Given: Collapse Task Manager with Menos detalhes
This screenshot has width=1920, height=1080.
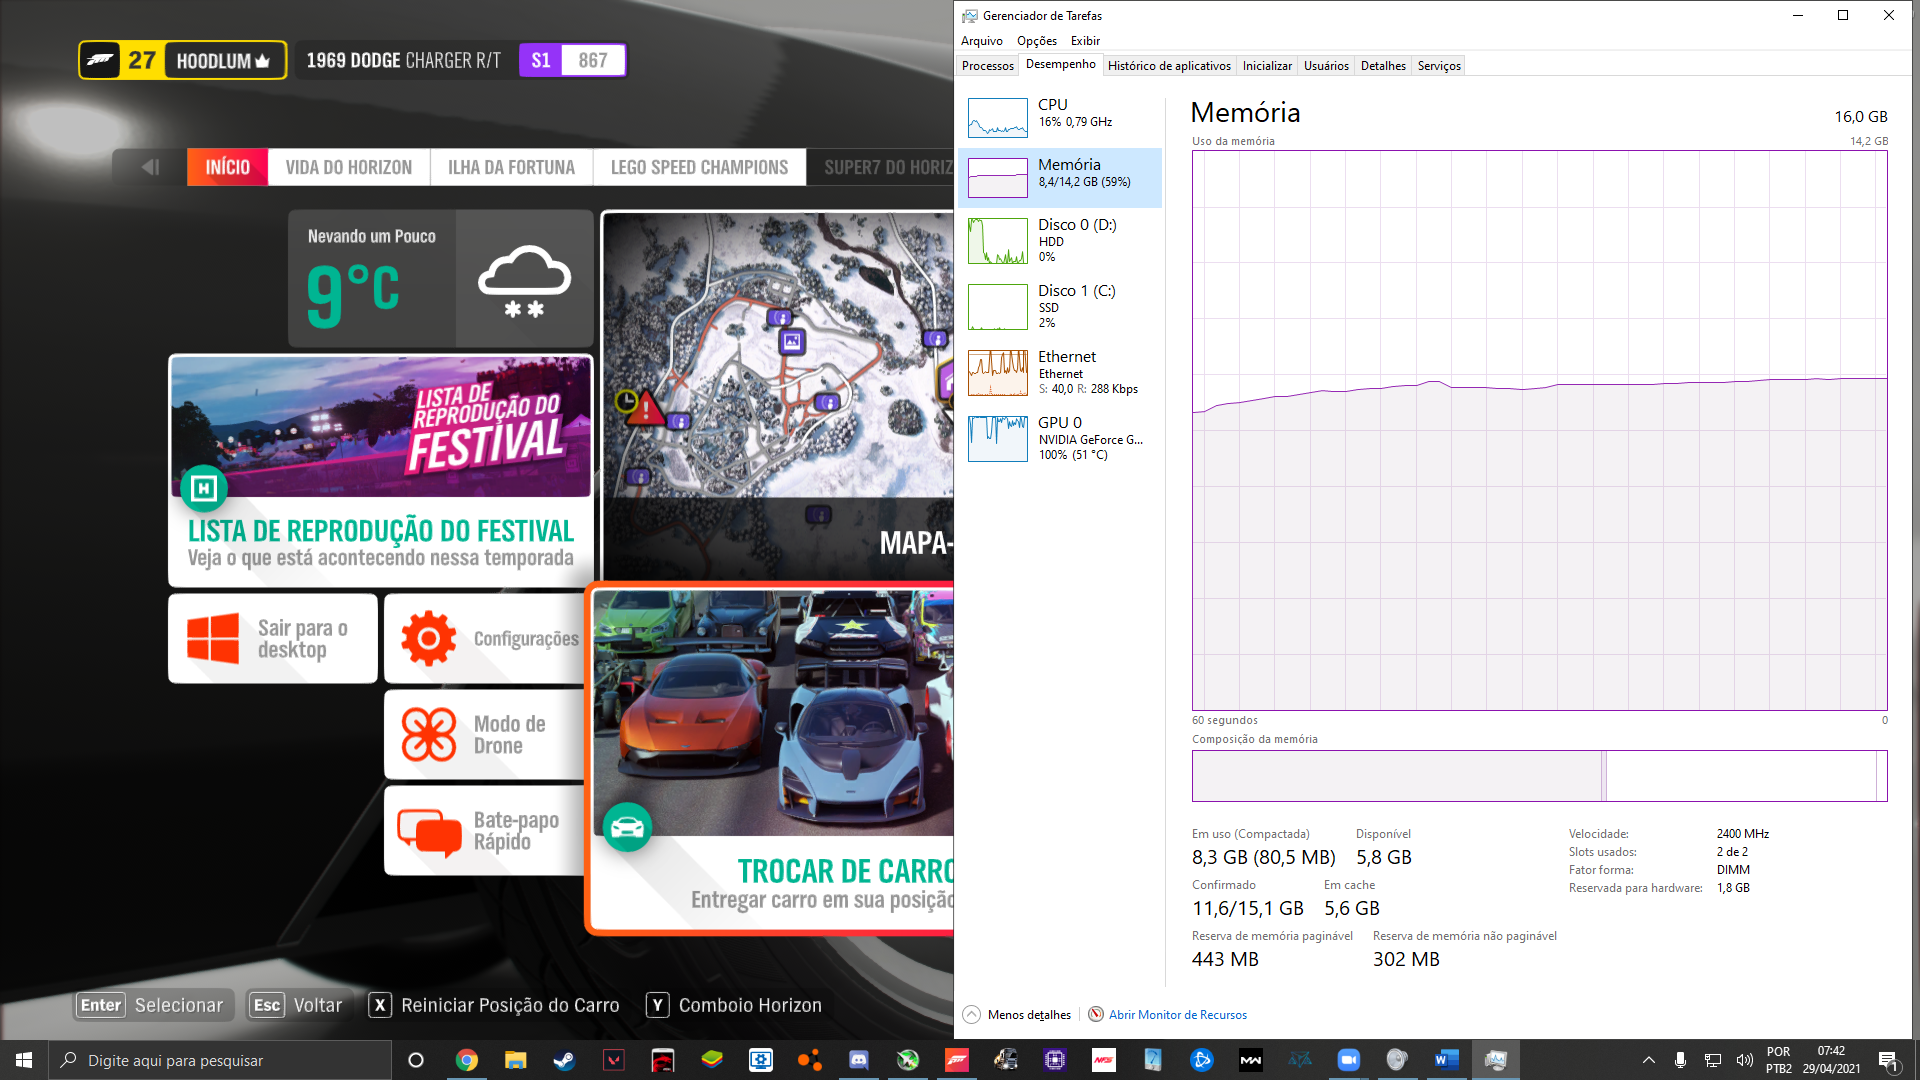Looking at the screenshot, I should 1017,1014.
